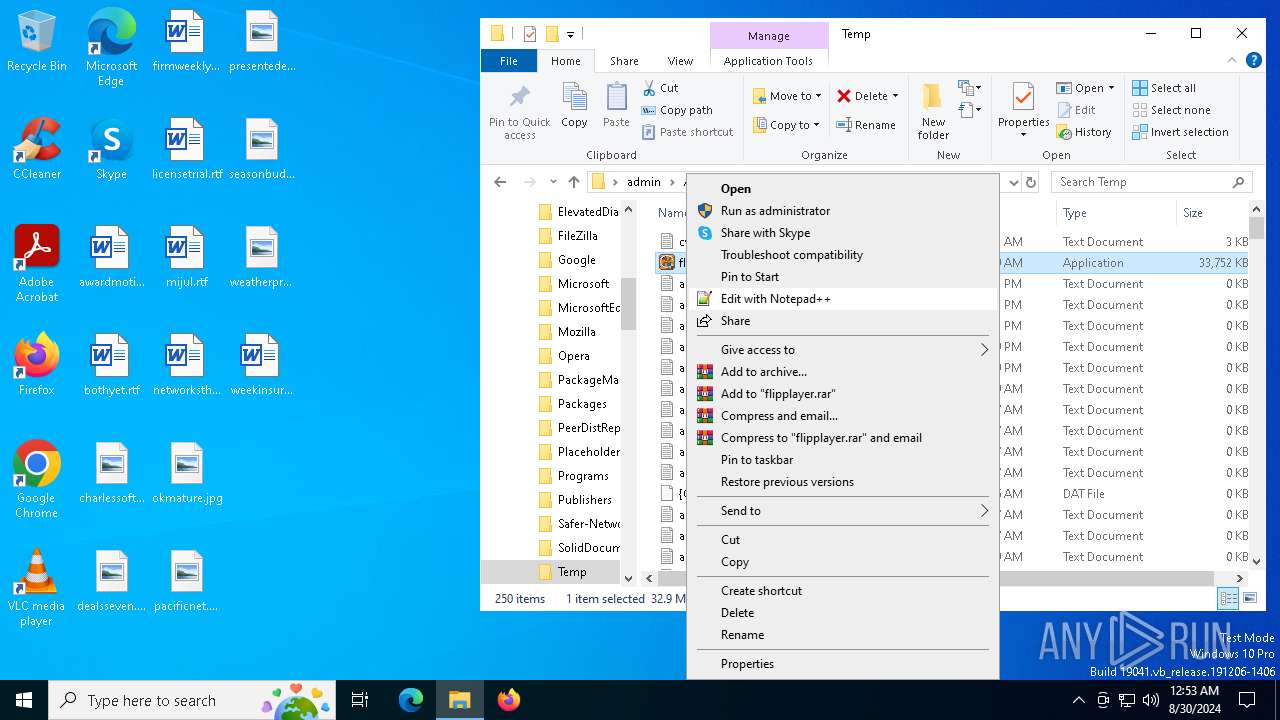Open Edge from the taskbar
This screenshot has width=1280, height=720.
coord(411,700)
